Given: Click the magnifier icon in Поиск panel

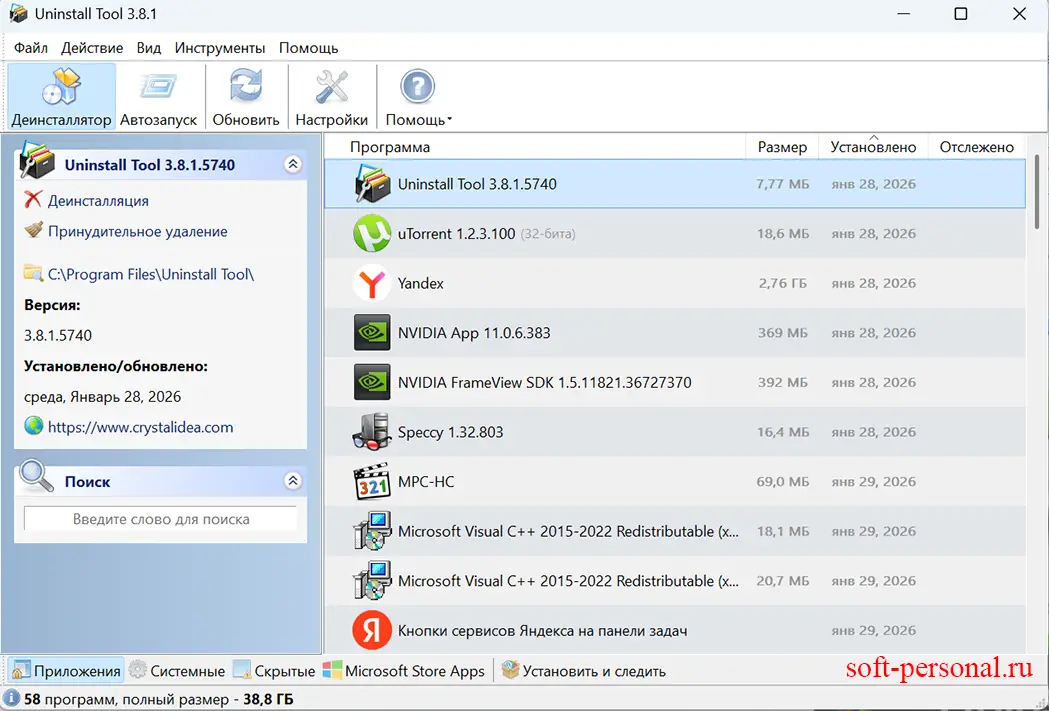Looking at the screenshot, I should (x=36, y=476).
